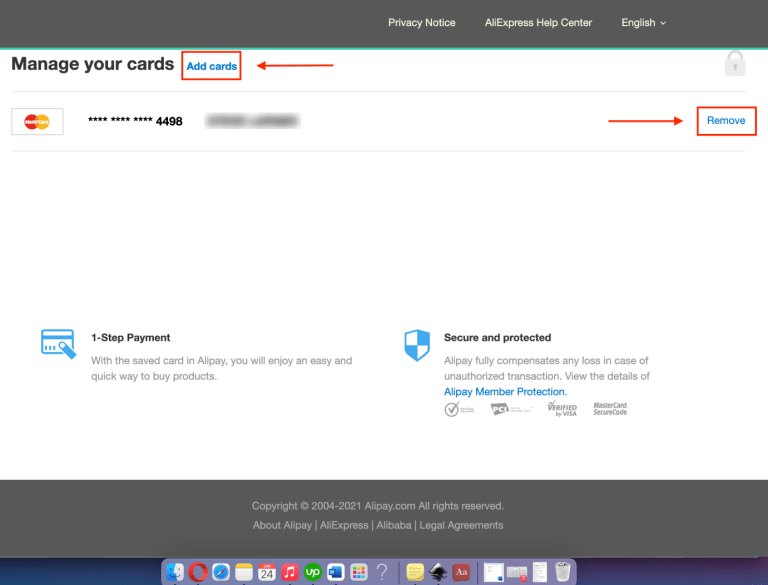The width and height of the screenshot is (768, 585).
Task: Open Launchpad from the Dock
Action: [359, 572]
